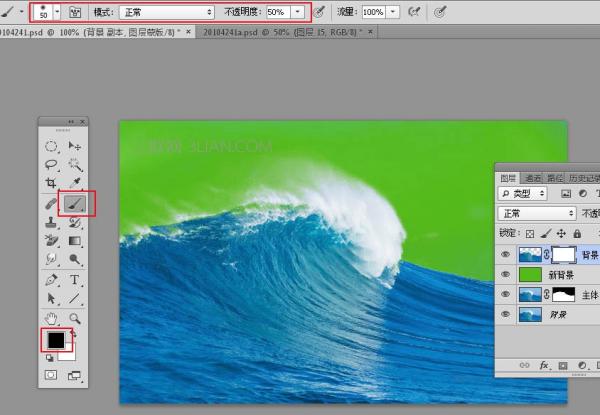
Task: Choose the Type (T) tool
Action: click(75, 280)
